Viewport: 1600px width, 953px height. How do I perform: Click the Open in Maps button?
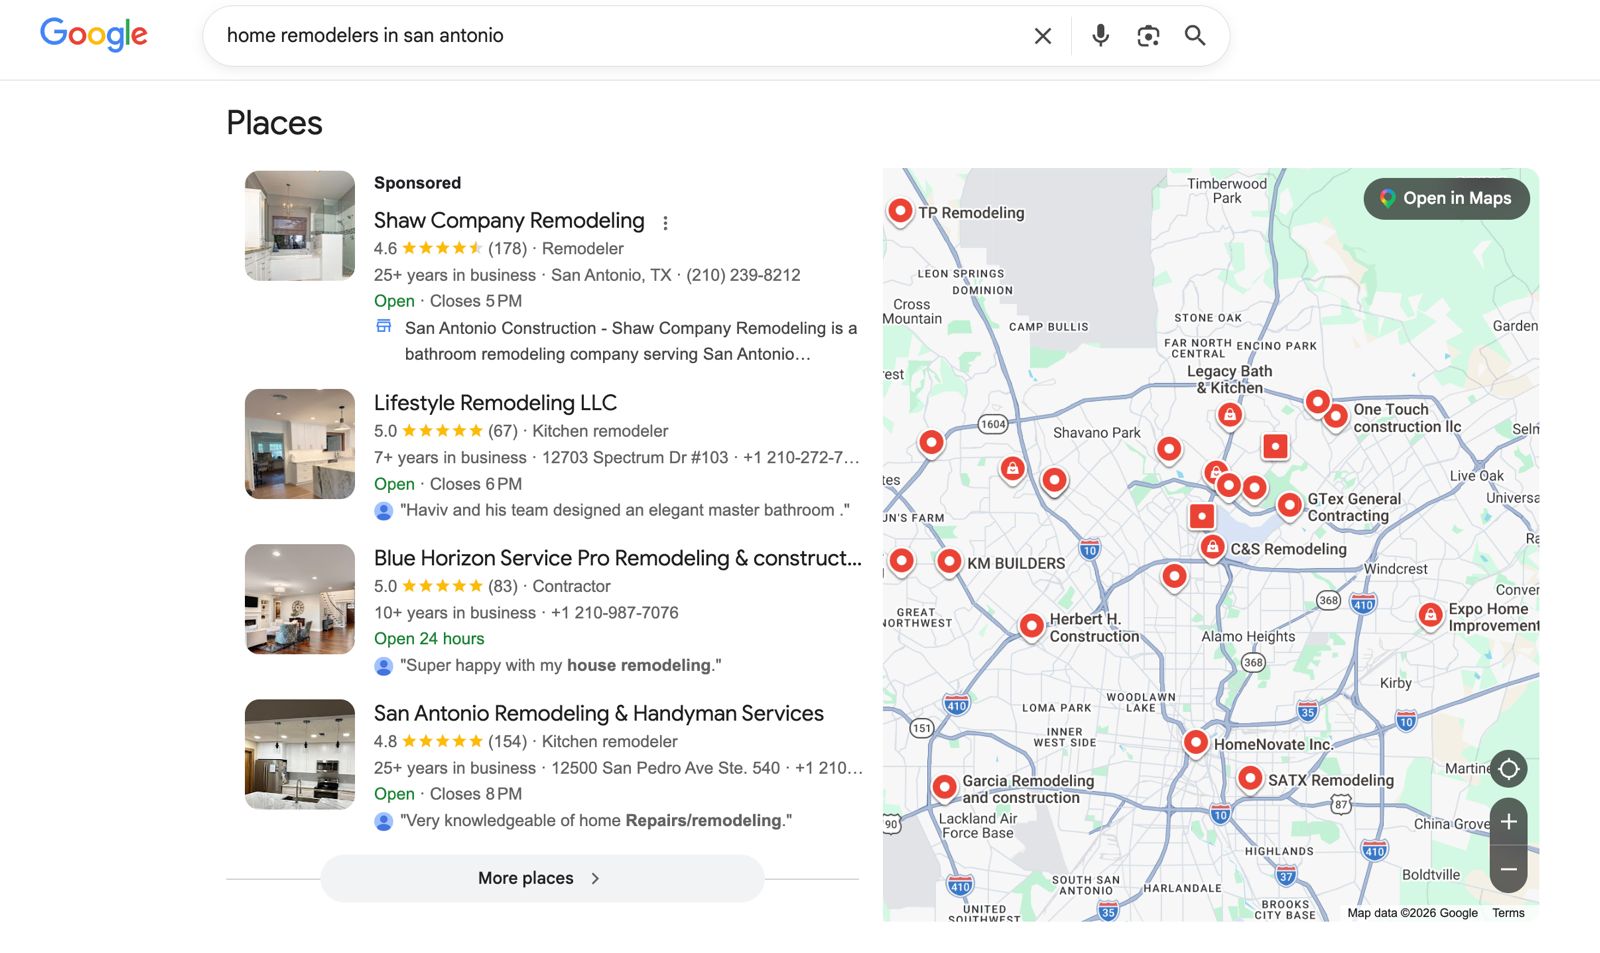(x=1446, y=198)
